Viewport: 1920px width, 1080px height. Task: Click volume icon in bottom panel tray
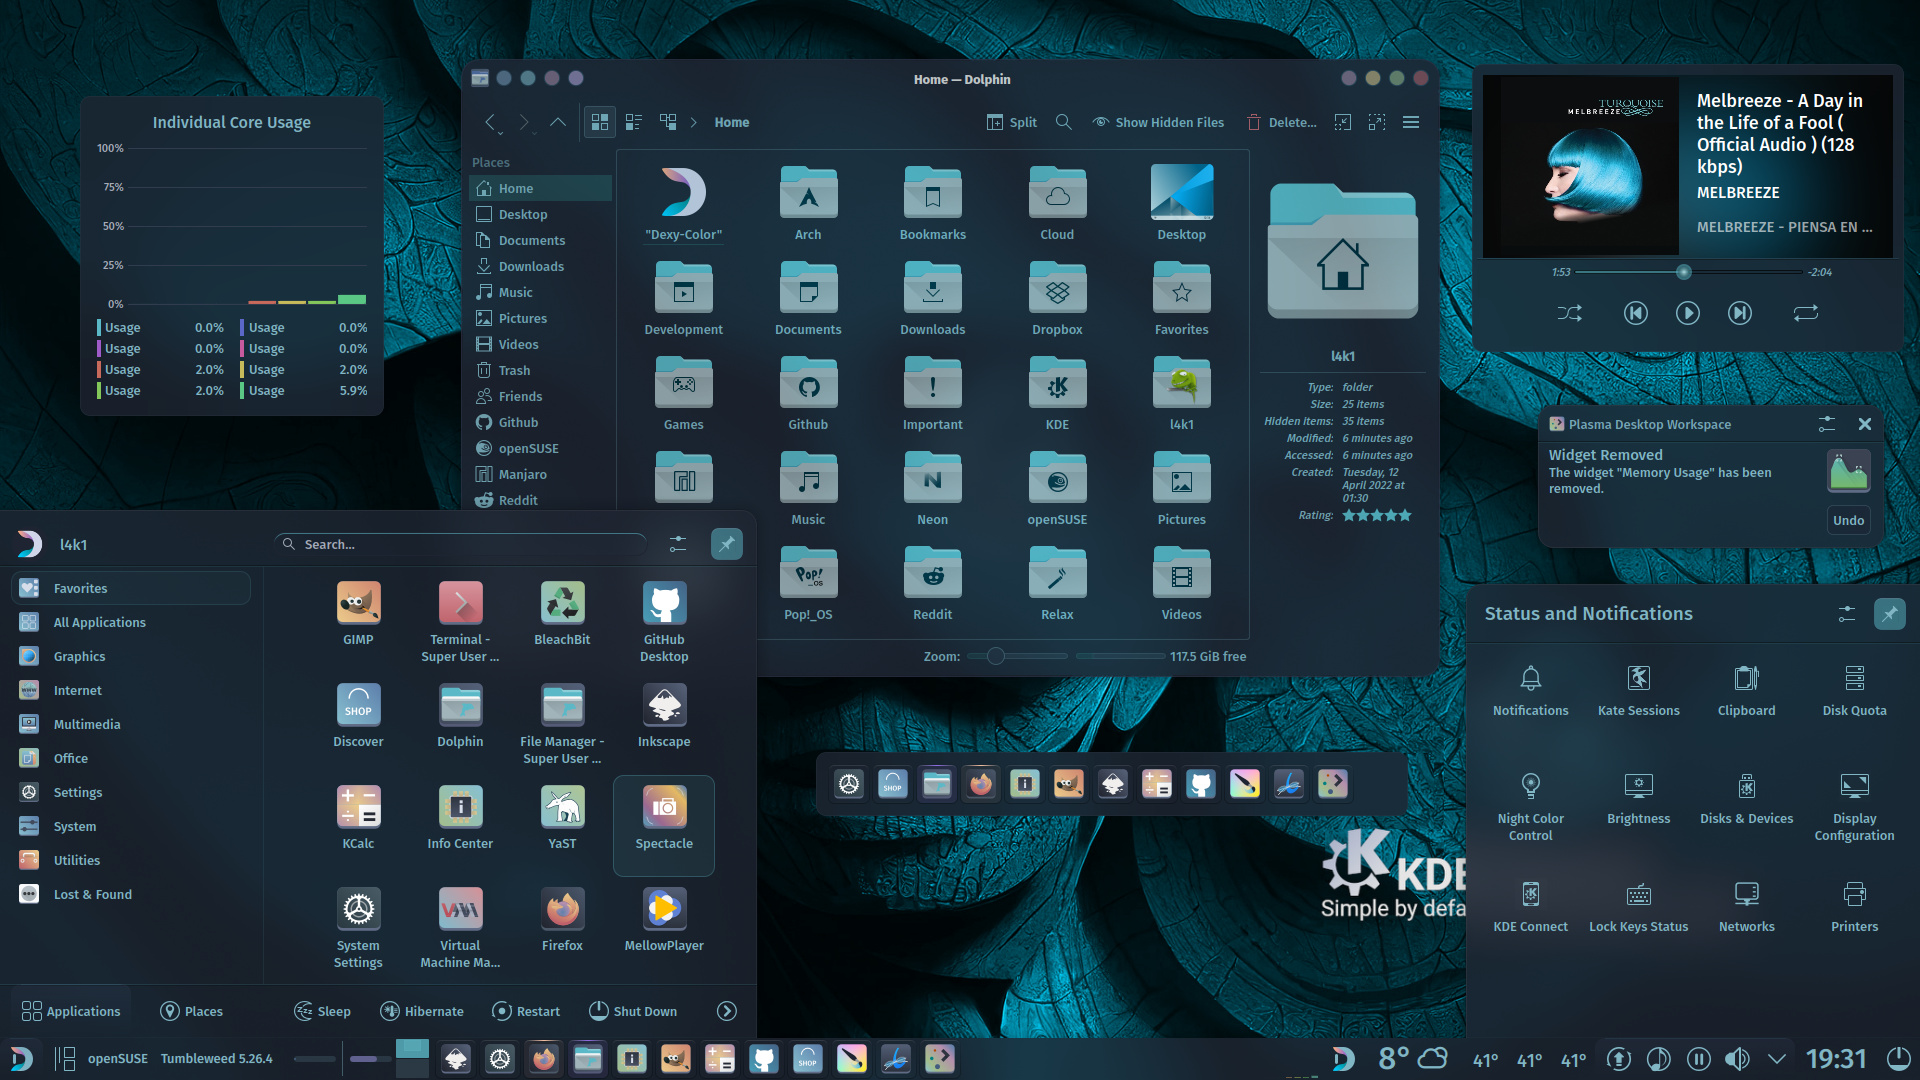(1738, 1058)
